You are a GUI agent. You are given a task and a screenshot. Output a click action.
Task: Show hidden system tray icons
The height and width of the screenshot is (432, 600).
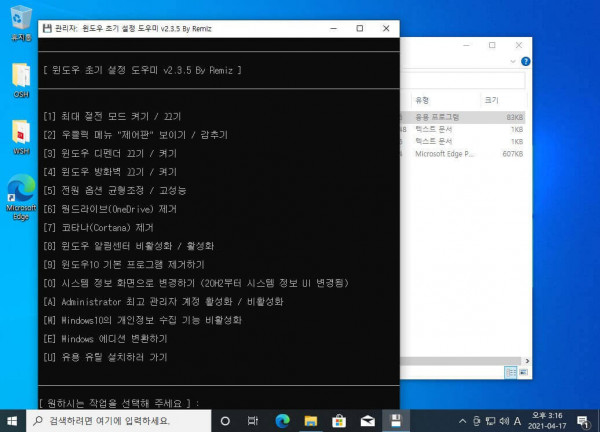[462, 421]
